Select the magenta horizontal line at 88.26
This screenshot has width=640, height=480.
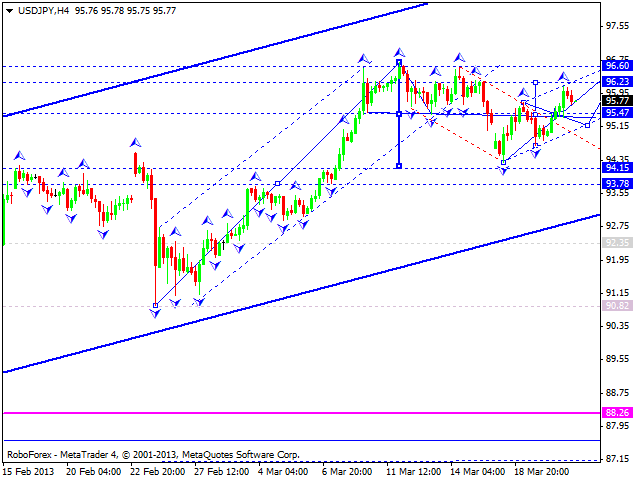[x=300, y=412]
